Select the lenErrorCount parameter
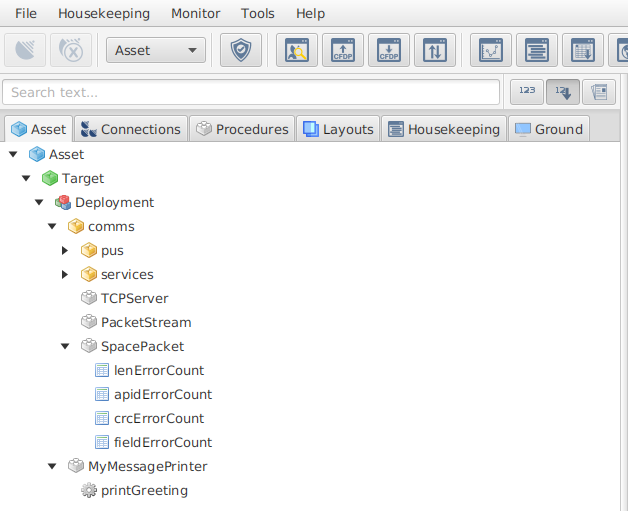 (159, 370)
